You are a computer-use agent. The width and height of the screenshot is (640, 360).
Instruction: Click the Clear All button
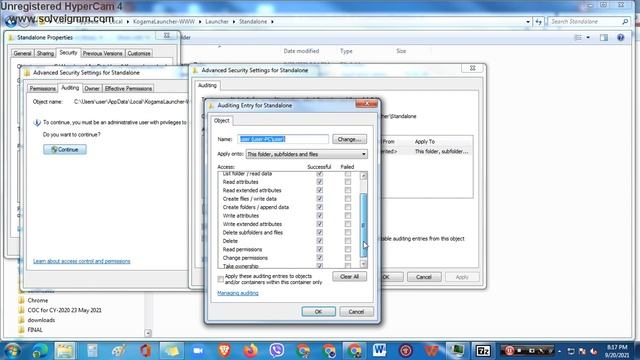tap(349, 277)
